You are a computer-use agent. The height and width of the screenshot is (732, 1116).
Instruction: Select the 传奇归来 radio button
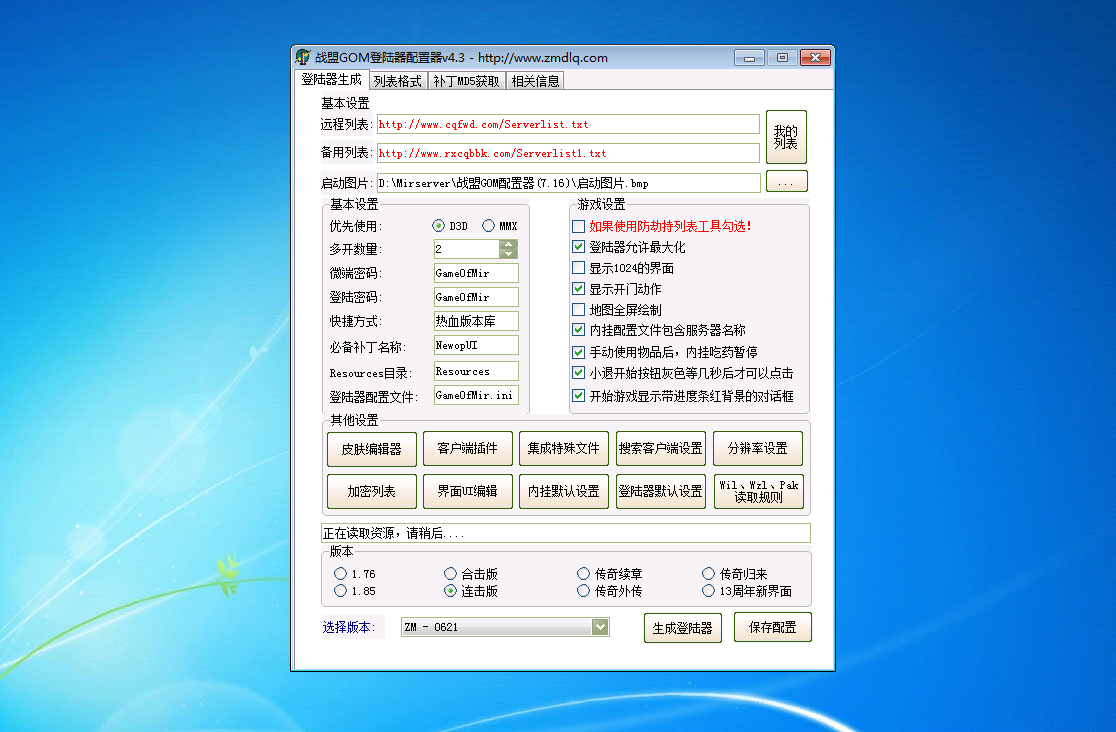point(708,574)
